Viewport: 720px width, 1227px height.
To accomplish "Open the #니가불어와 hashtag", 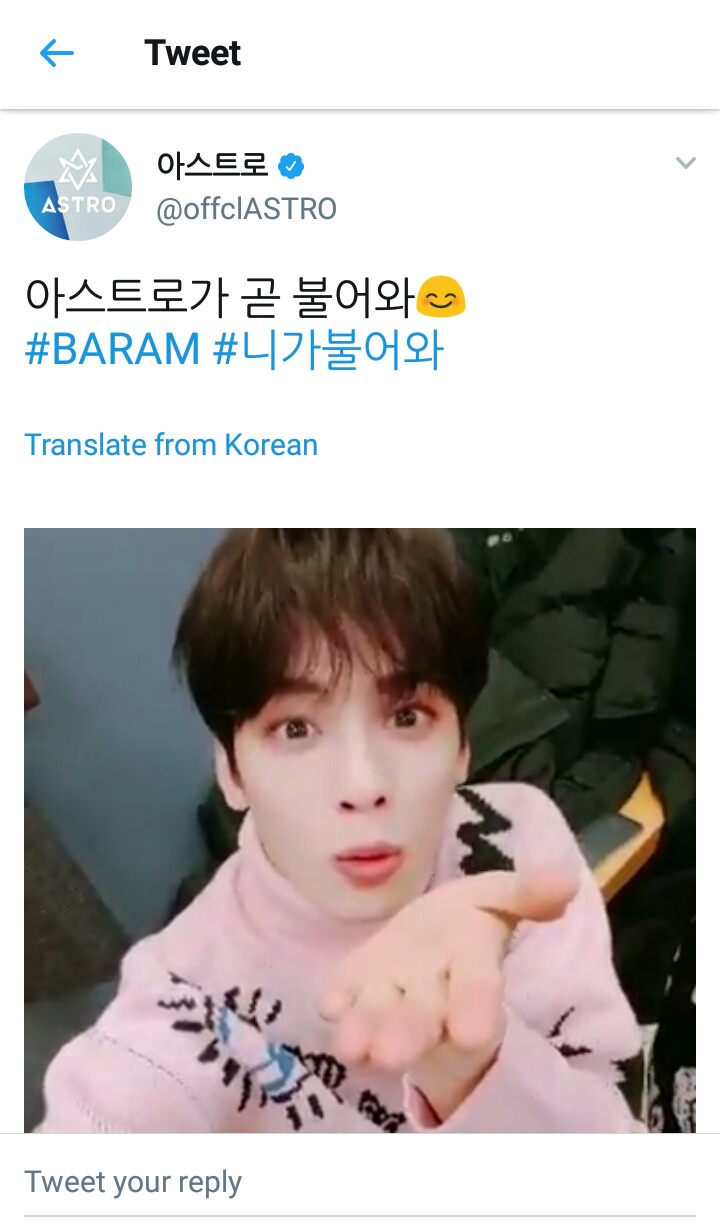I will tap(329, 351).
